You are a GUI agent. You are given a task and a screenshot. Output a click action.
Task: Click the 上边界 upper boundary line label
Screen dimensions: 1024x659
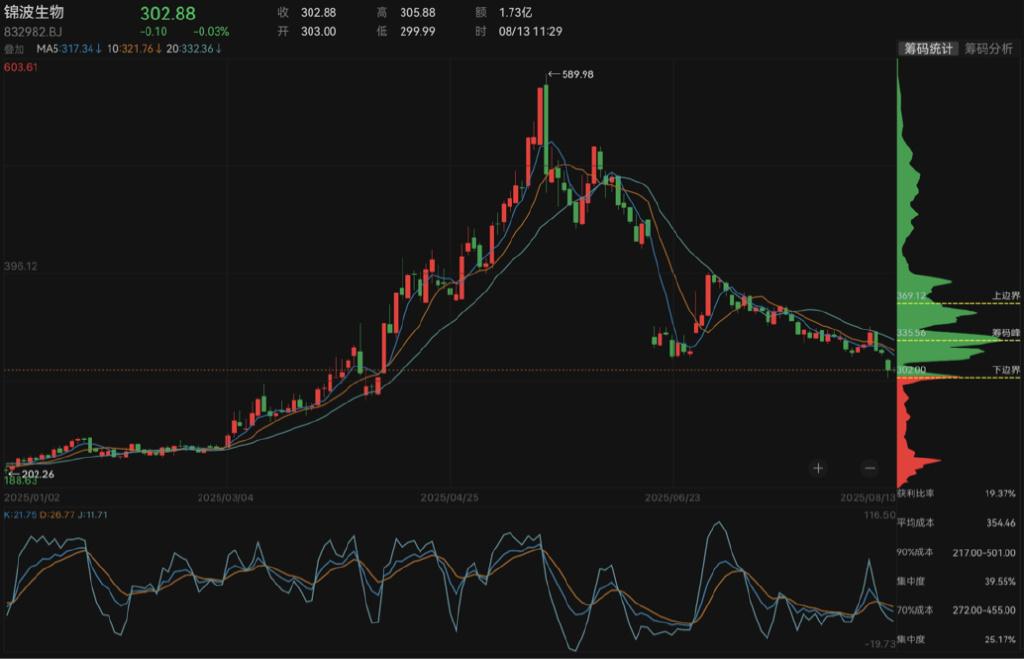click(x=1004, y=296)
